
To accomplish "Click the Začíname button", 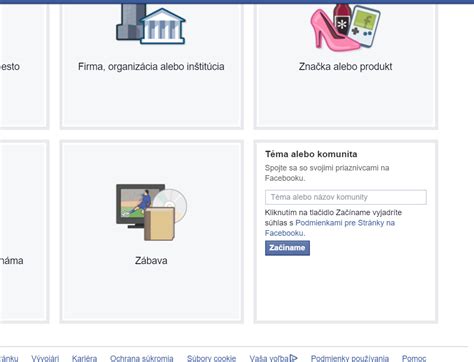I will [287, 248].
